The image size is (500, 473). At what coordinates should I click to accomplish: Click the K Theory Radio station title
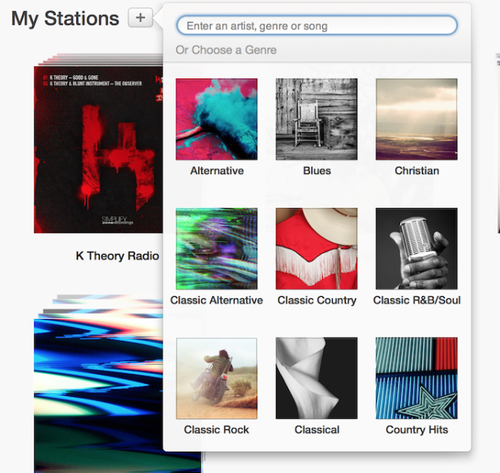[117, 256]
